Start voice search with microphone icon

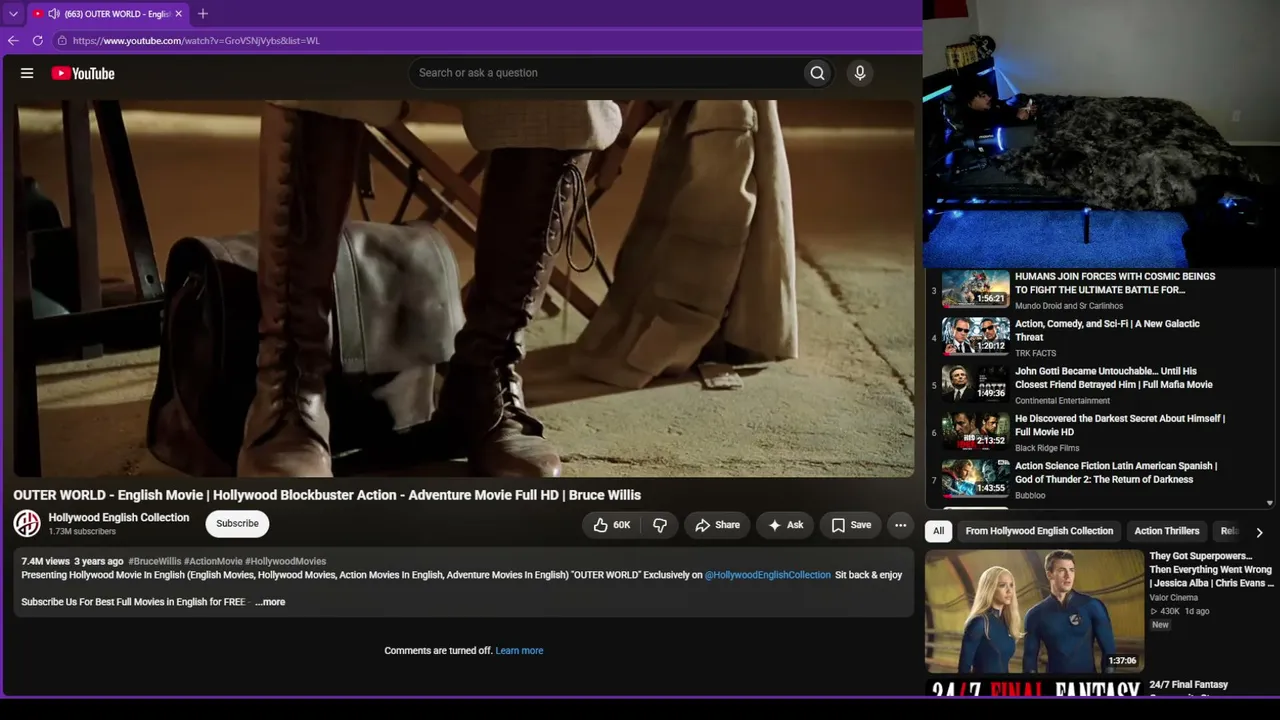pos(860,73)
